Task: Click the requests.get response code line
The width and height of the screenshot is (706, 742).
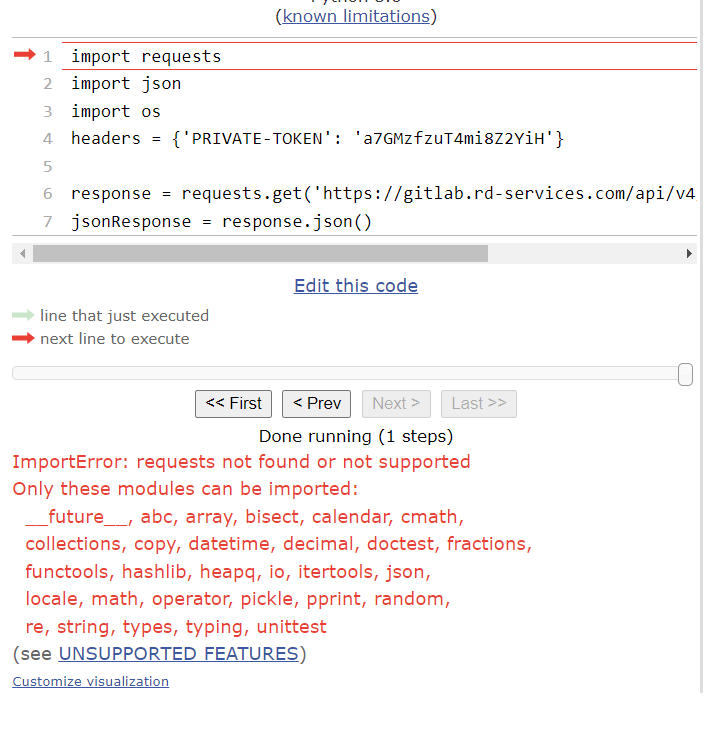Action: 382,194
